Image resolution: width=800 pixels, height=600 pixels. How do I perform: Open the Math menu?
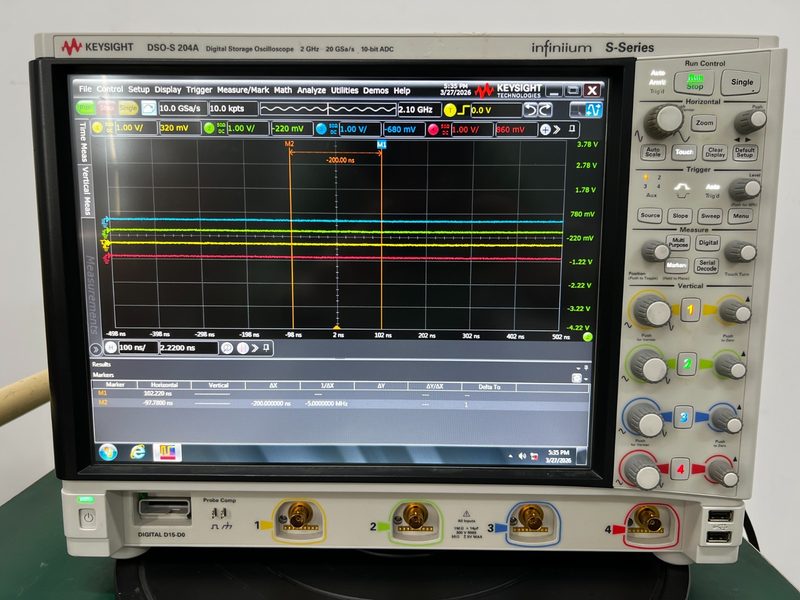pos(283,90)
